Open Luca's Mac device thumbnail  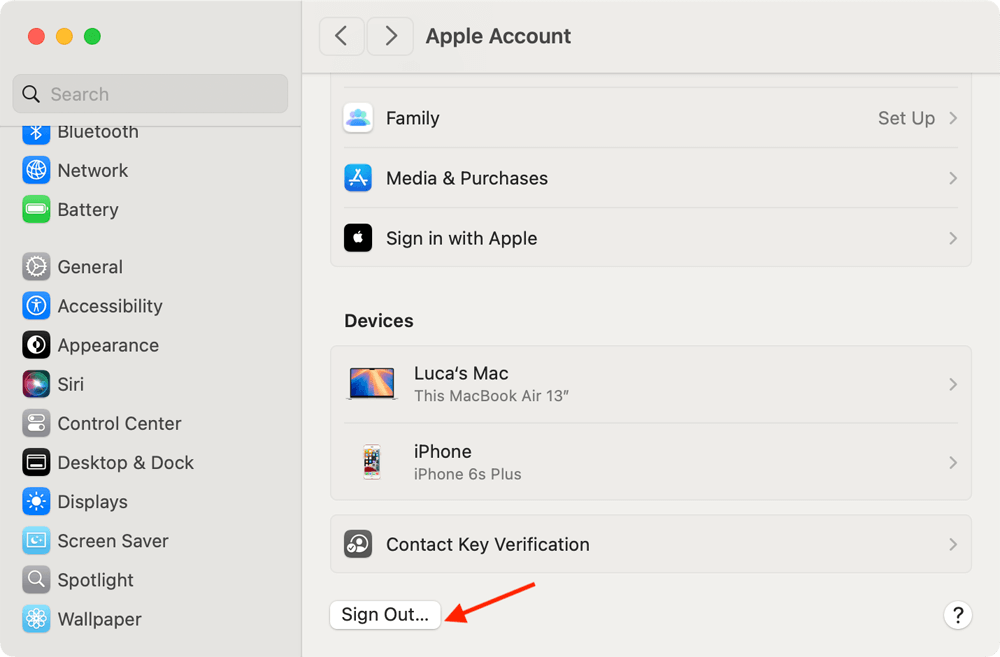pyautogui.click(x=372, y=384)
